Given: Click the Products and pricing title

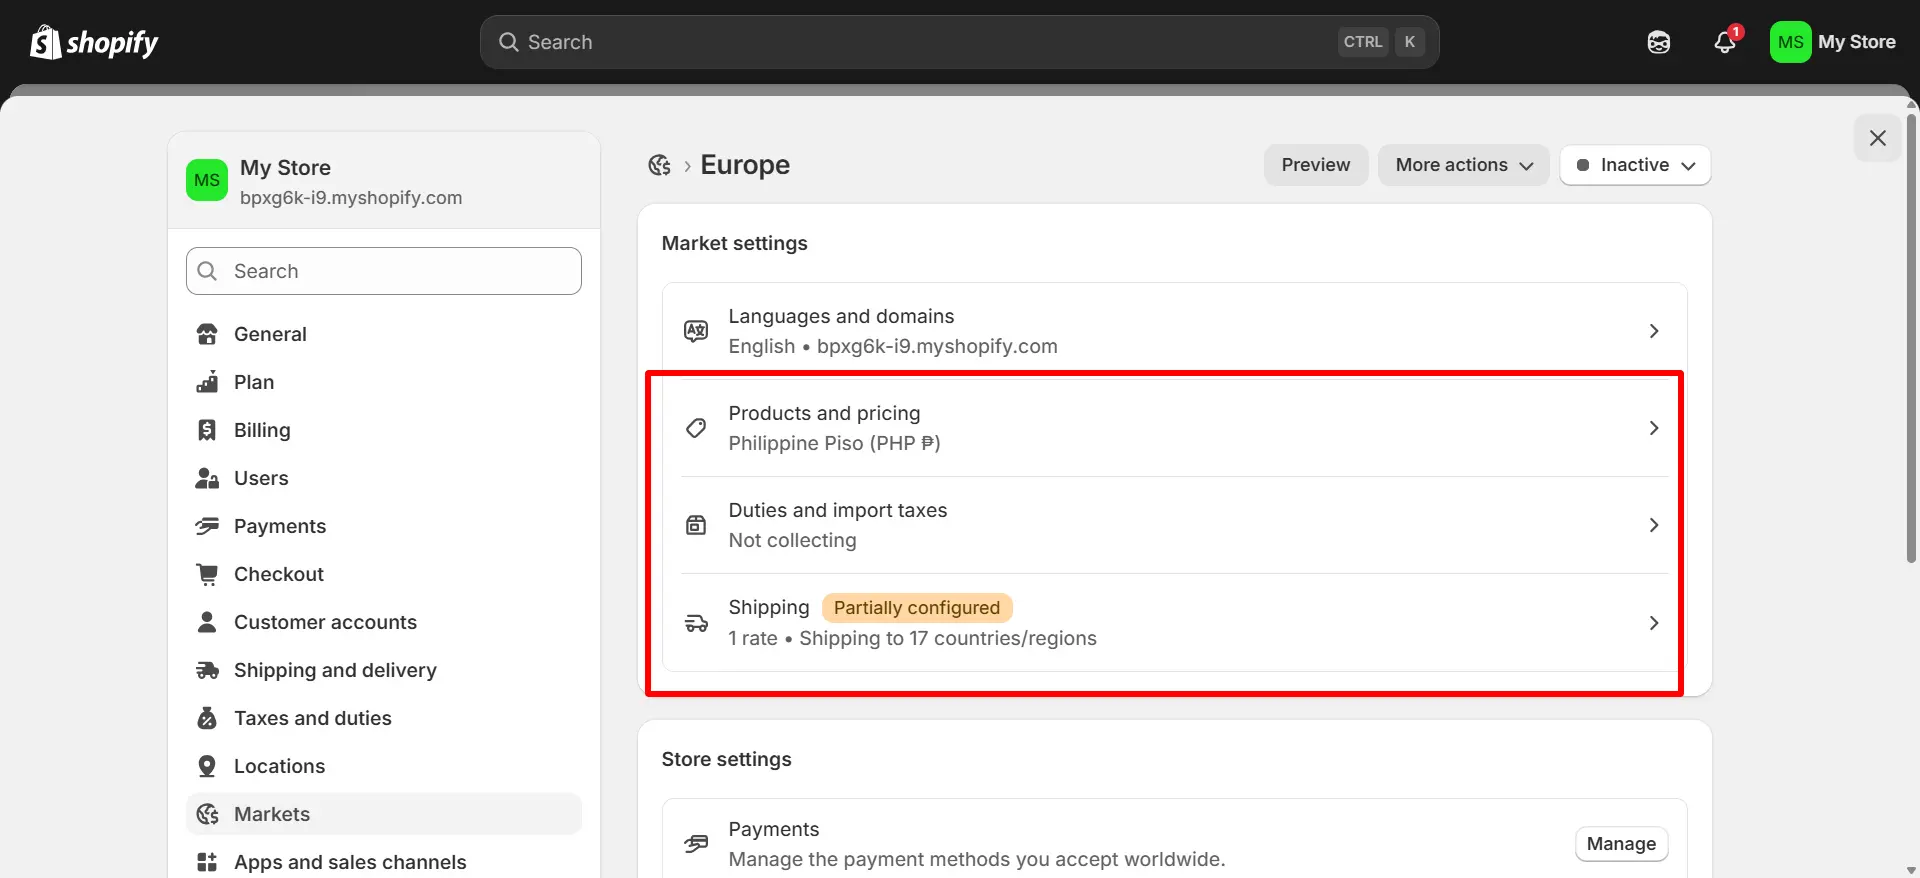Looking at the screenshot, I should (x=824, y=413).
